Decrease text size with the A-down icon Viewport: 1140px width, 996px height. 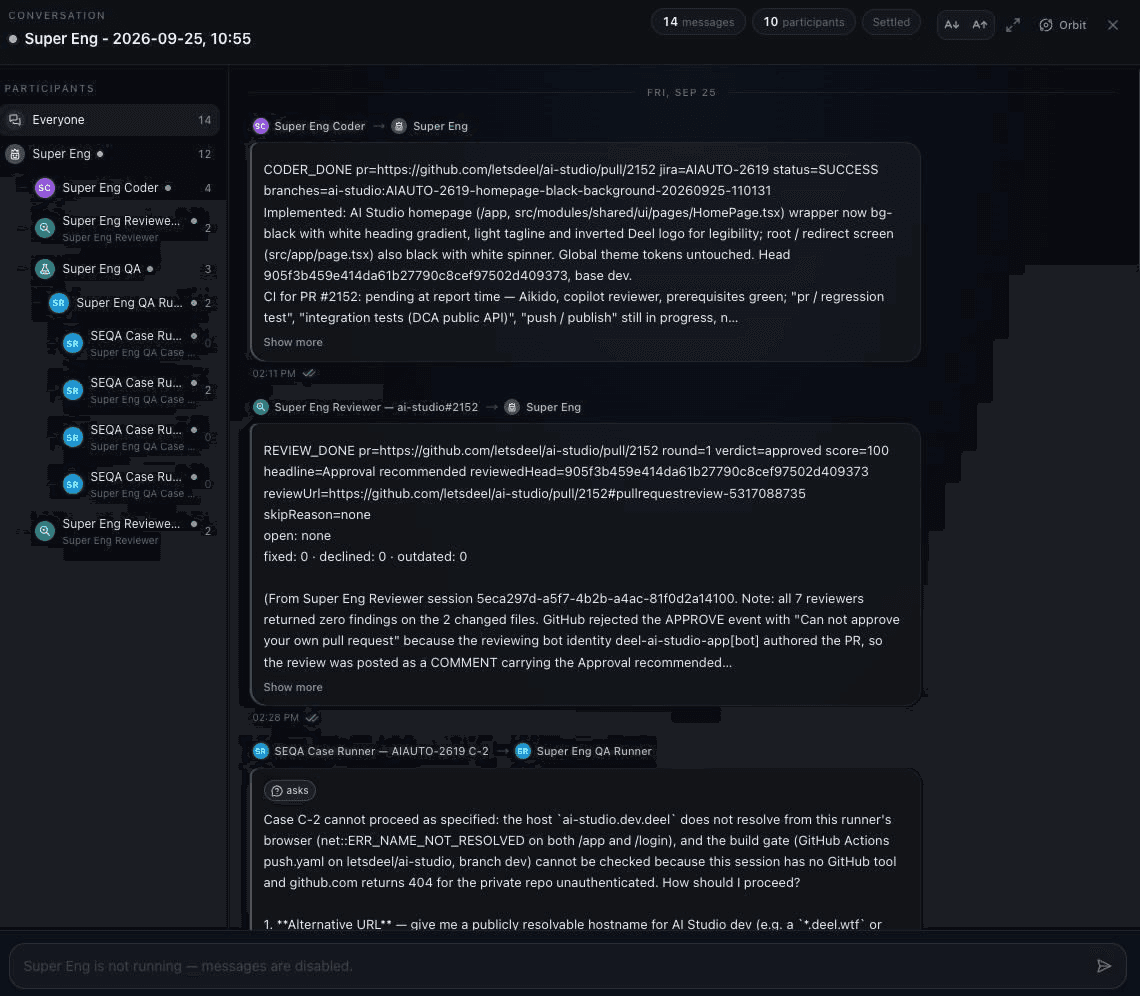pyautogui.click(x=952, y=25)
